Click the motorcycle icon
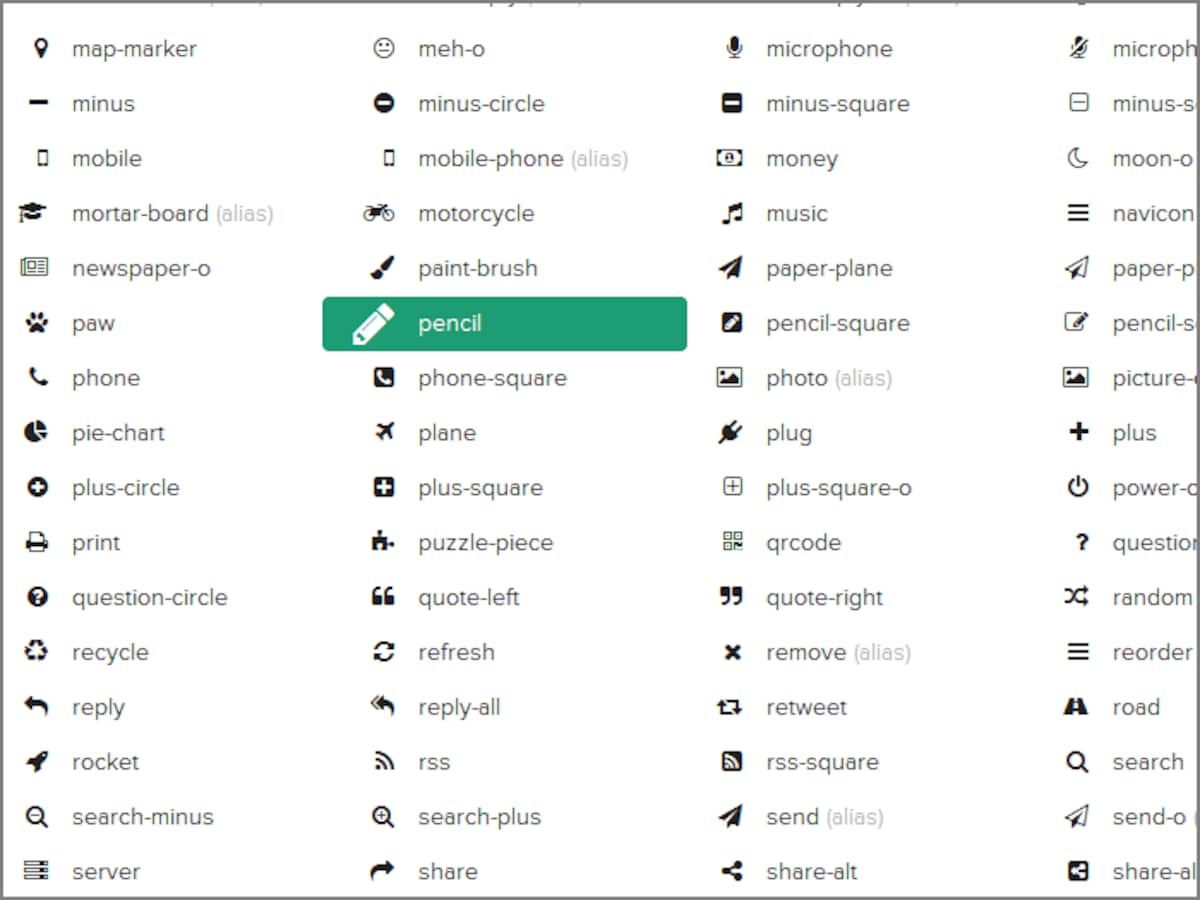This screenshot has width=1200, height=900. pos(379,213)
